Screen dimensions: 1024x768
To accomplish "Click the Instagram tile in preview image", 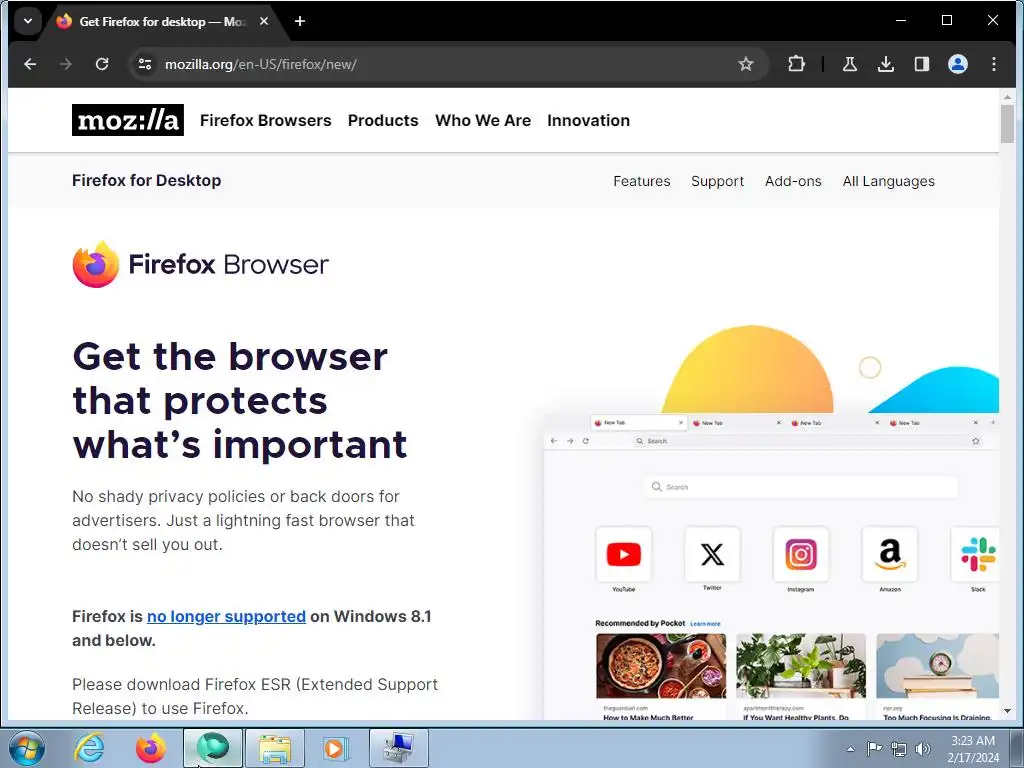I will coord(801,554).
